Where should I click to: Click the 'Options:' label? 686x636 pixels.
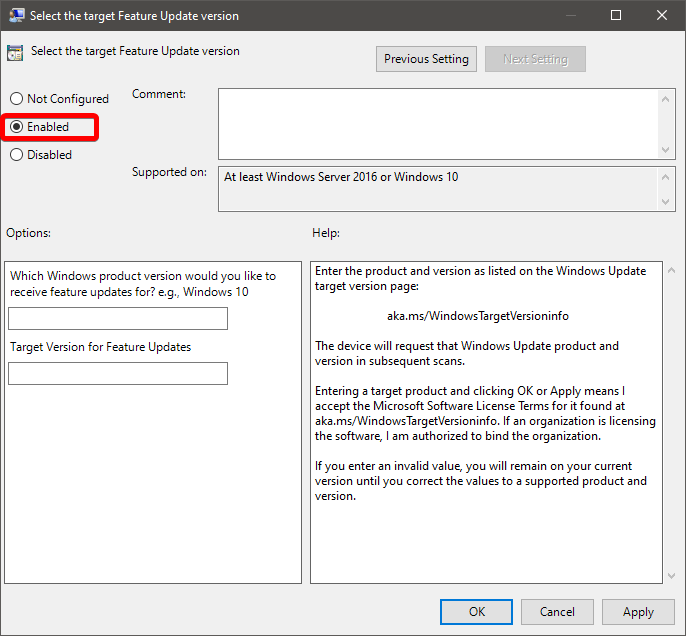[28, 233]
